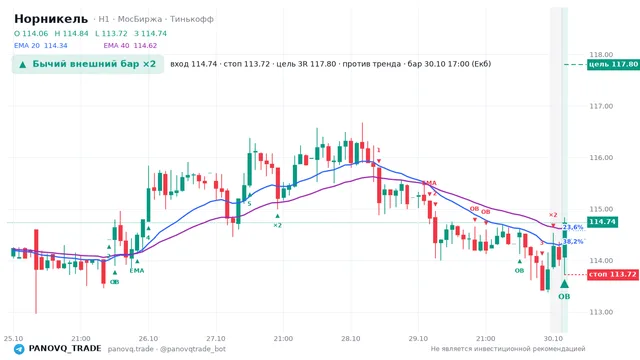The height and width of the screenshot is (360, 640).
Task: Select the green 114.74 current price tag
Action: pos(602,222)
